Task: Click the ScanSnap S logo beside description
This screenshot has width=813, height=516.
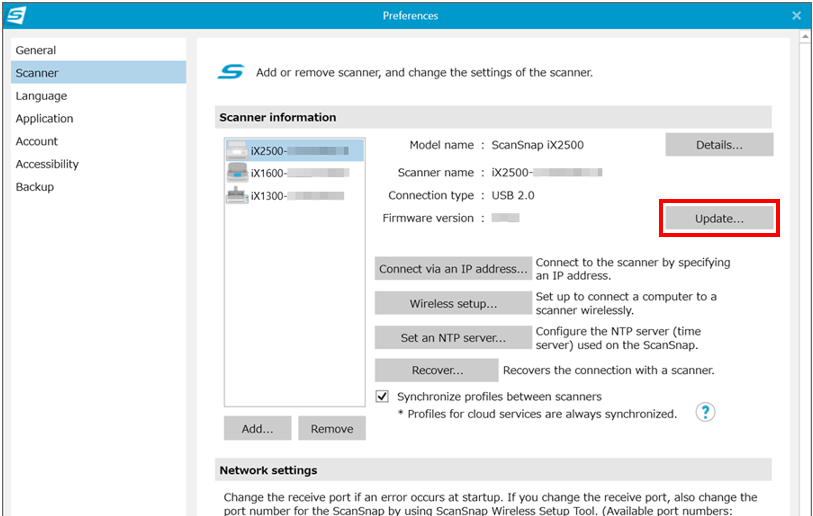Action: coord(231,72)
